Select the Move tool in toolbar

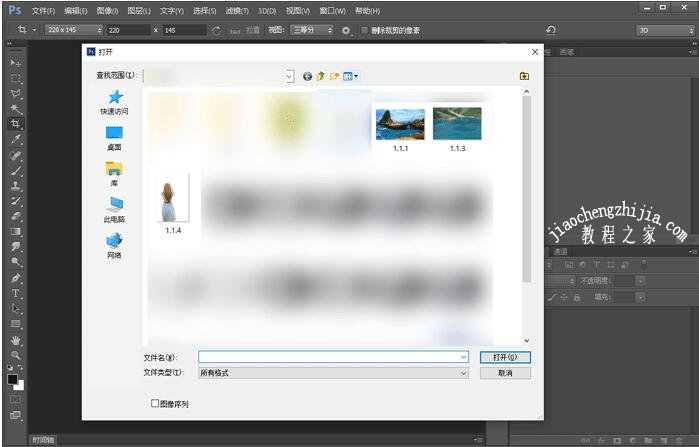click(x=15, y=62)
